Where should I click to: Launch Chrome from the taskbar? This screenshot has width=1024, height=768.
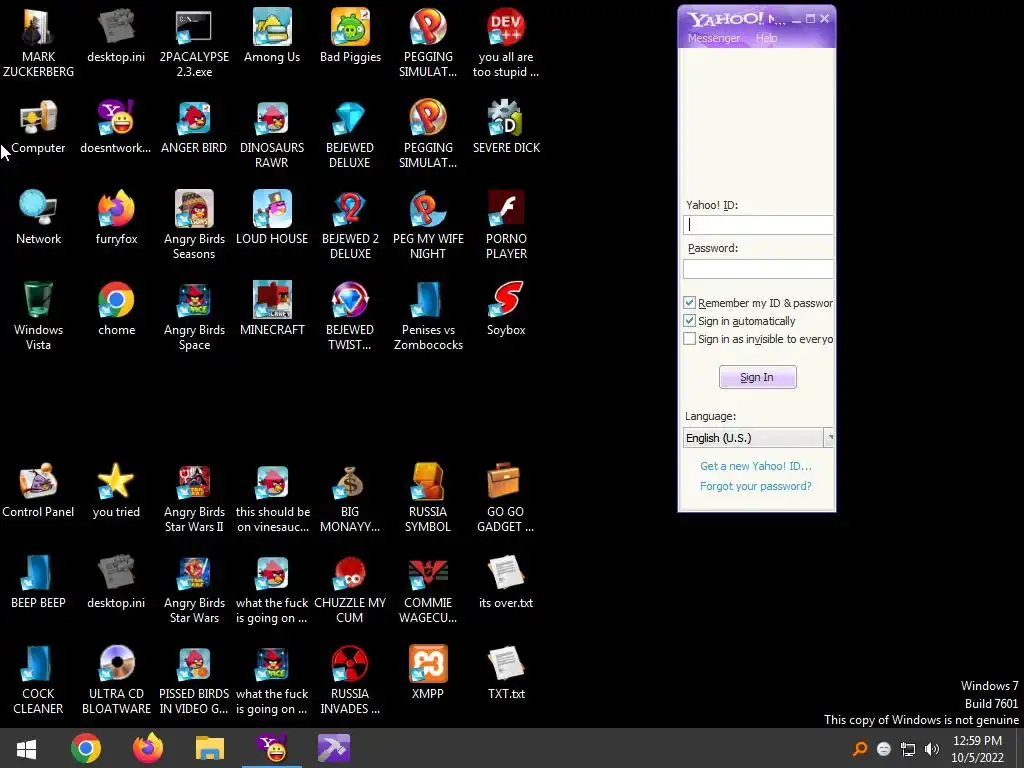click(86, 748)
